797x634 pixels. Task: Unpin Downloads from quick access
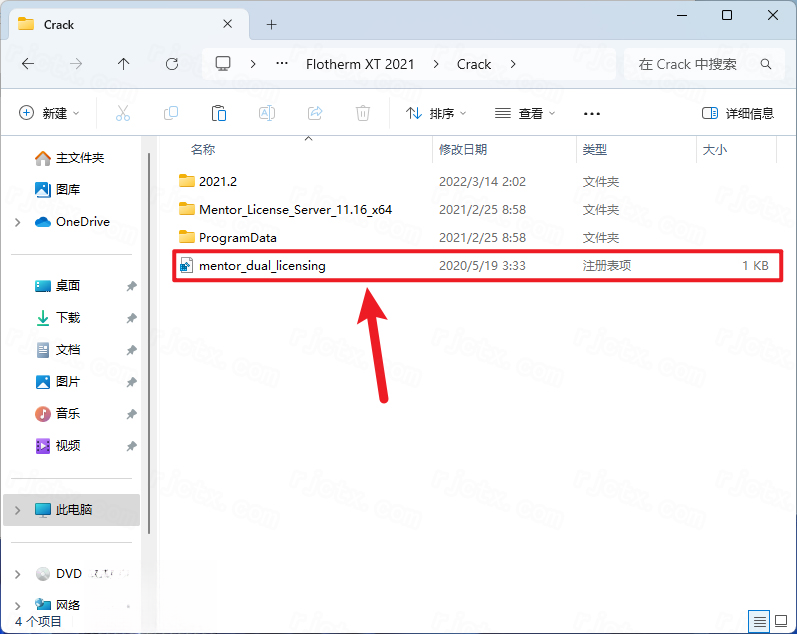pyautogui.click(x=132, y=318)
